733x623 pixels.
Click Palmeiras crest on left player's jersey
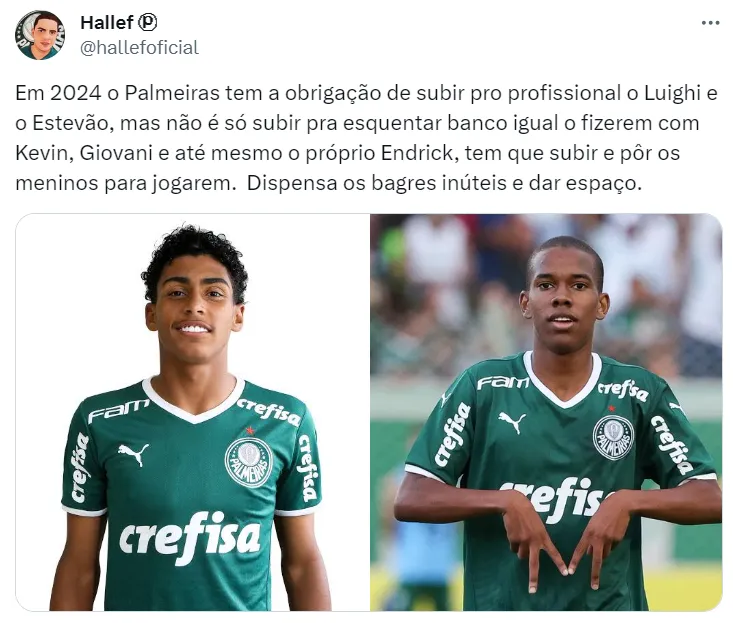coord(248,463)
